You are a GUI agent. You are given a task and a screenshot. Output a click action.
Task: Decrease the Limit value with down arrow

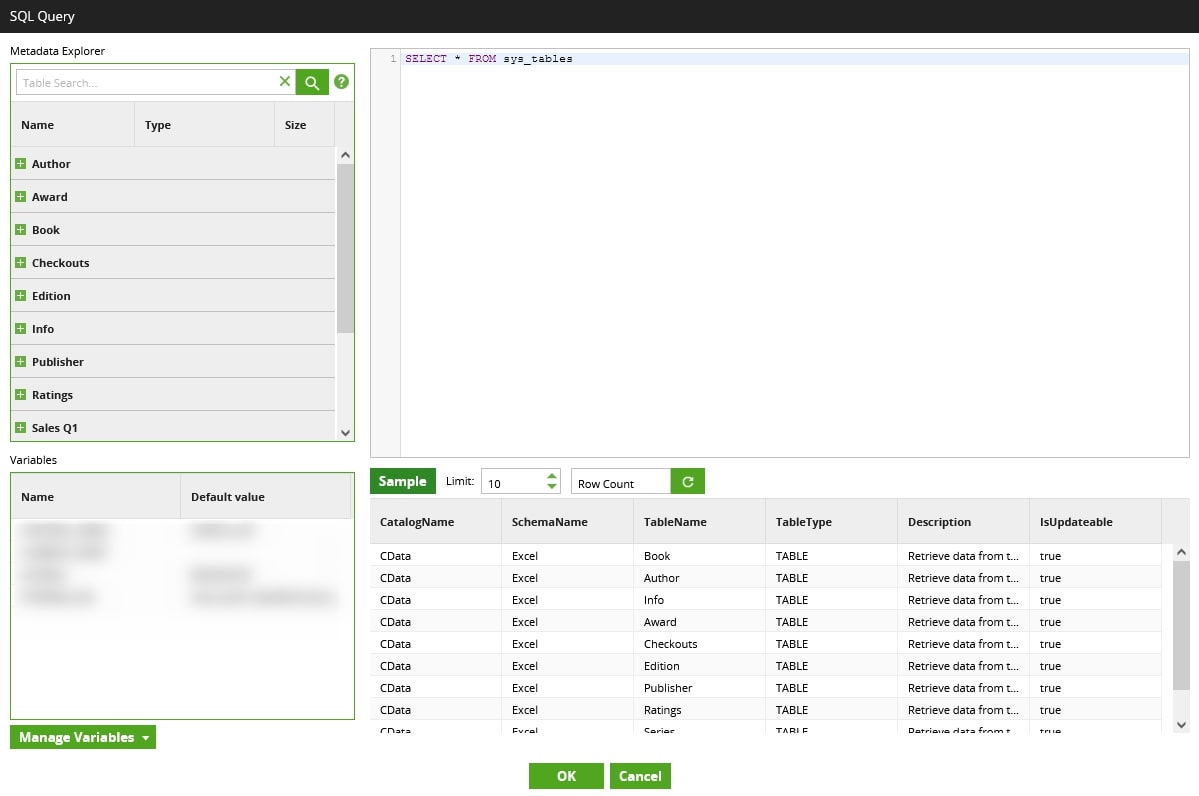point(551,486)
